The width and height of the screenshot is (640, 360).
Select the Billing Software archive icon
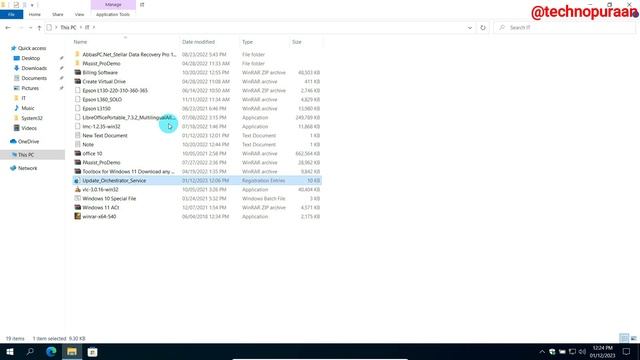coord(78,72)
